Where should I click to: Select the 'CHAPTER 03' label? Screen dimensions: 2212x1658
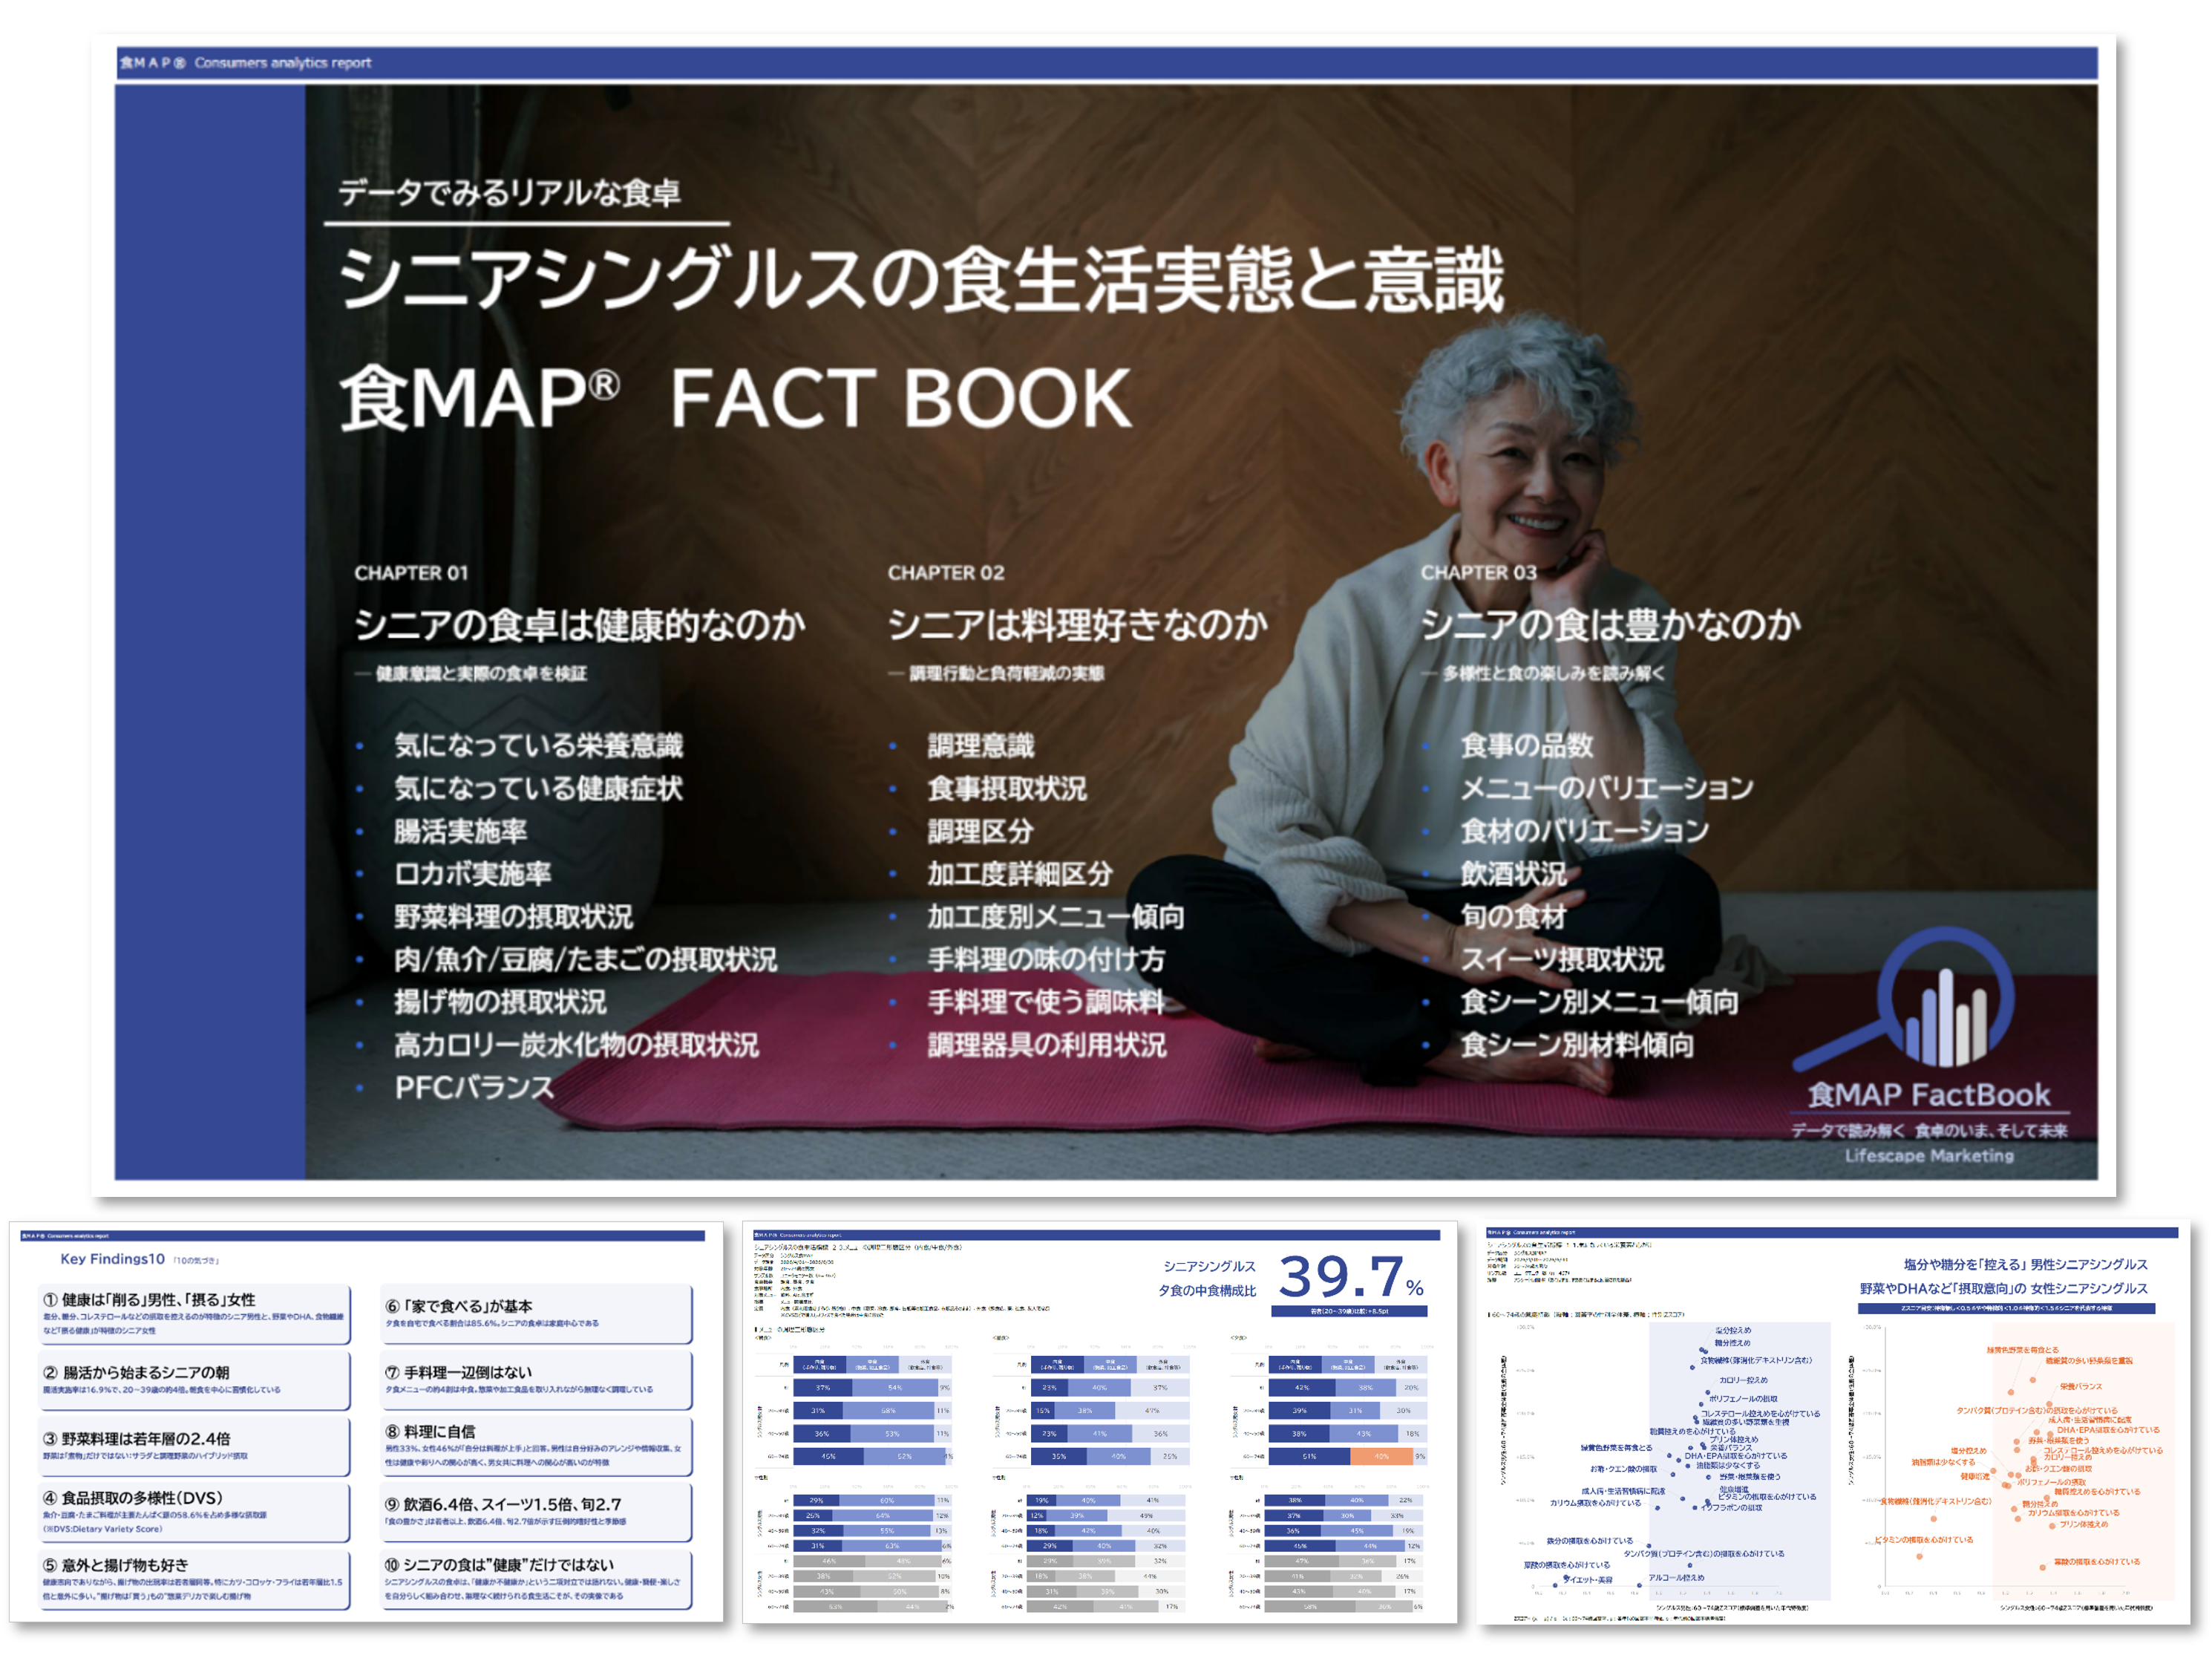coord(1479,573)
